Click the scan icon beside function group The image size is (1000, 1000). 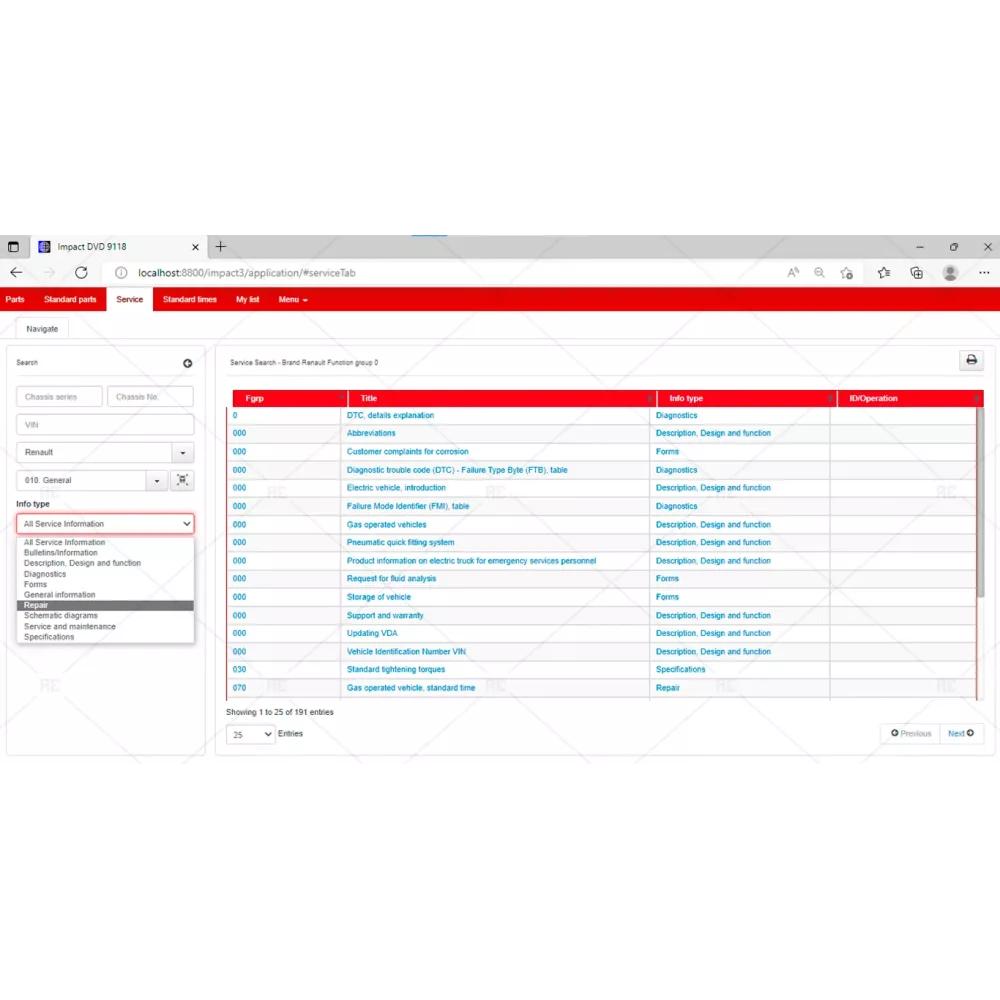(182, 481)
